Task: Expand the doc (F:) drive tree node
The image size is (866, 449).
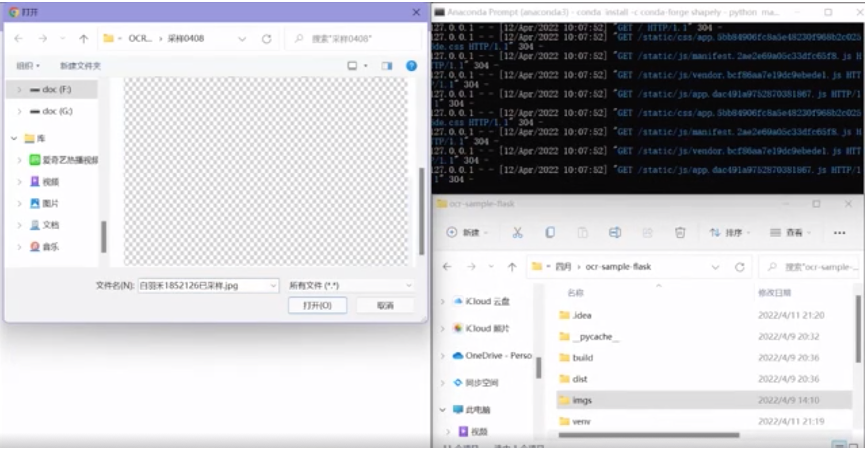Action: [19, 90]
